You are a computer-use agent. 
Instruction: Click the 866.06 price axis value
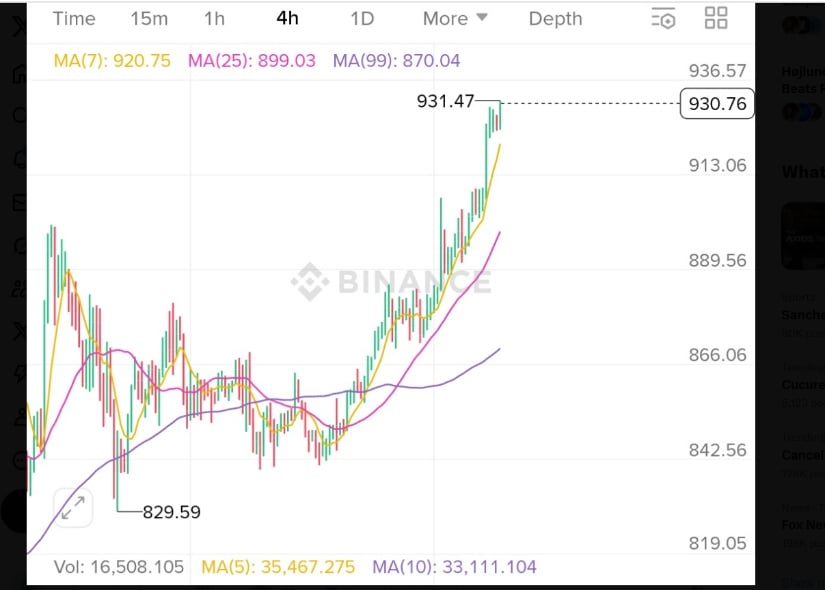pyautogui.click(x=717, y=355)
